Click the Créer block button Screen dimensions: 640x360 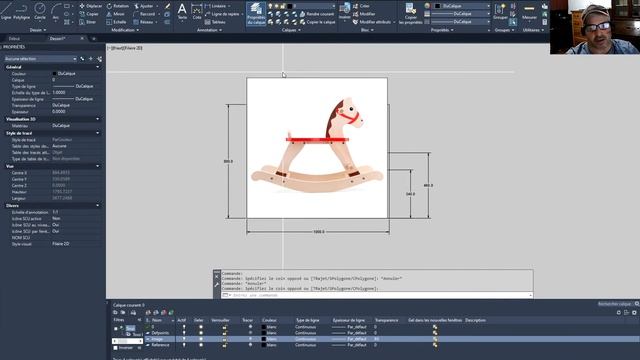click(x=361, y=6)
